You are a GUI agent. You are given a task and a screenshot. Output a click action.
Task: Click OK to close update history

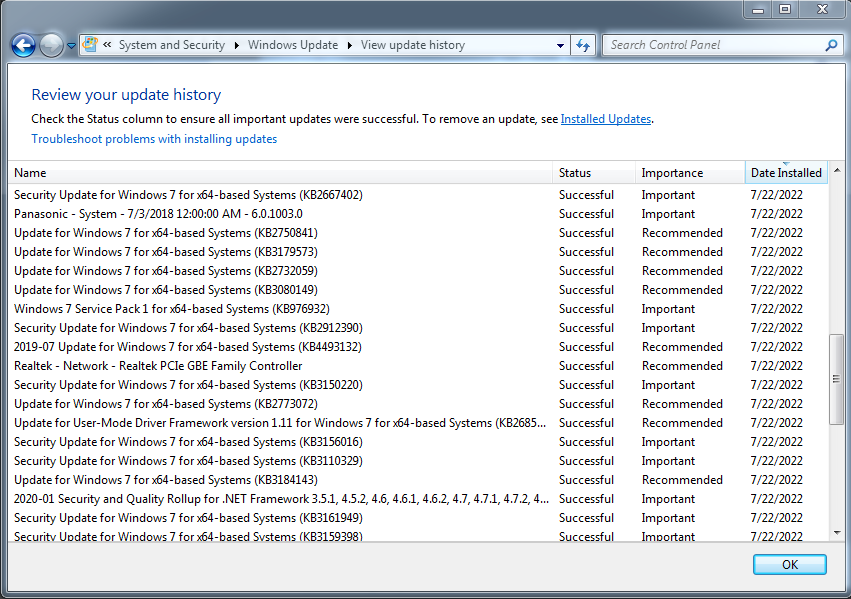790,565
